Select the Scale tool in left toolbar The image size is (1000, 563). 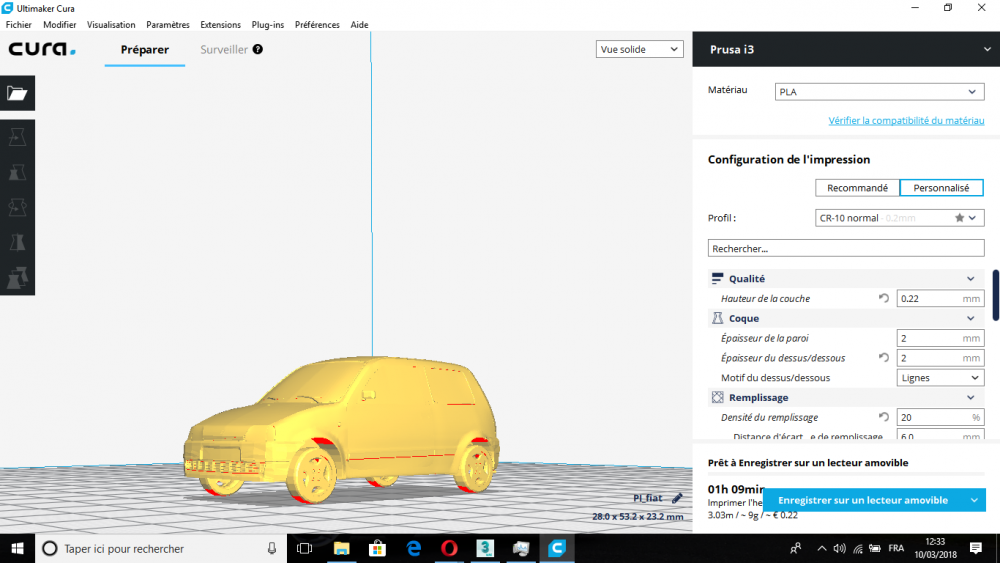(17, 172)
